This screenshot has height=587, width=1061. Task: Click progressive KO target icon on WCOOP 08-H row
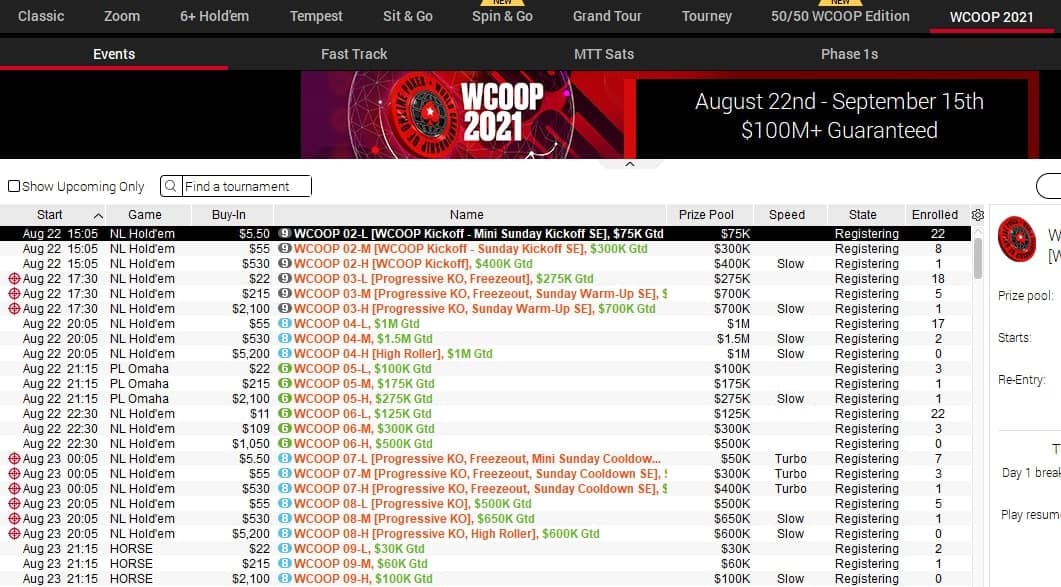click(x=14, y=534)
